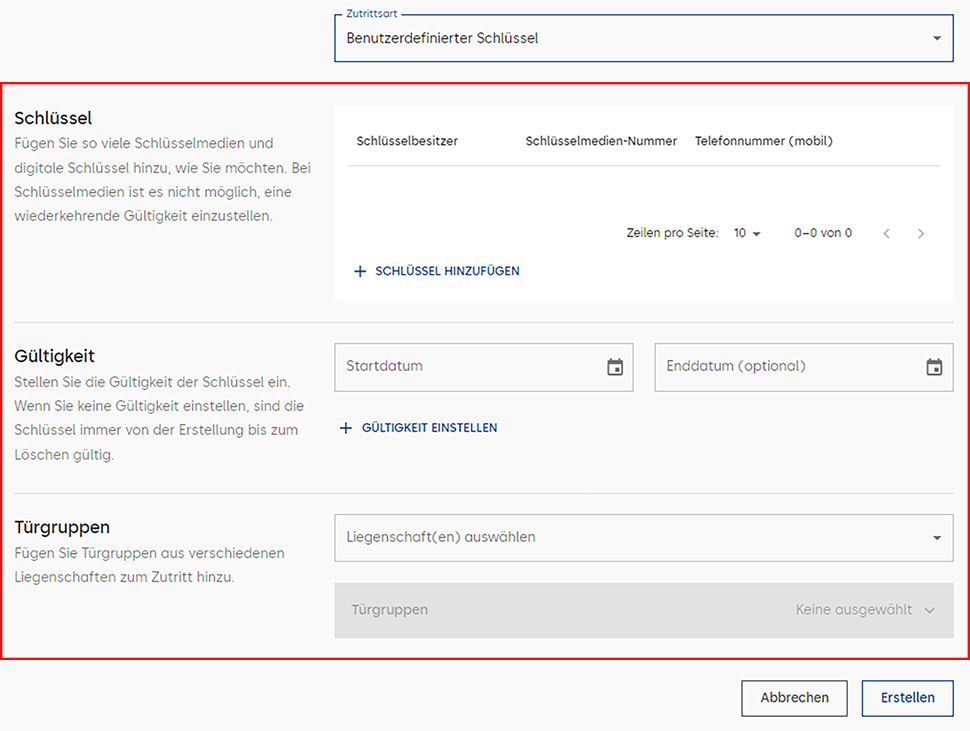Click the Startdatum calendar icon
Screen dimensions: 970x731
point(615,367)
